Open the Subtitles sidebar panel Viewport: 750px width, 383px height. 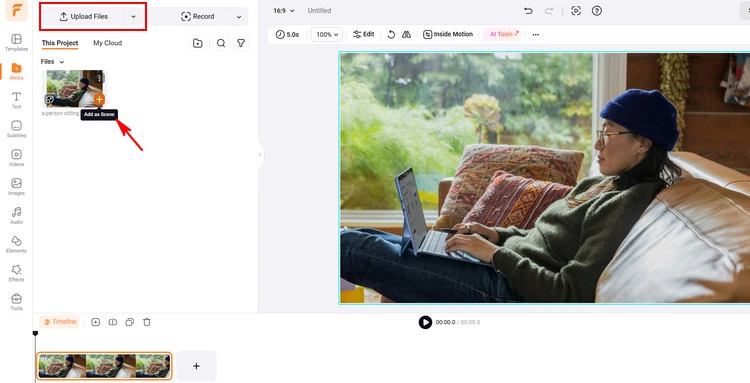point(16,129)
